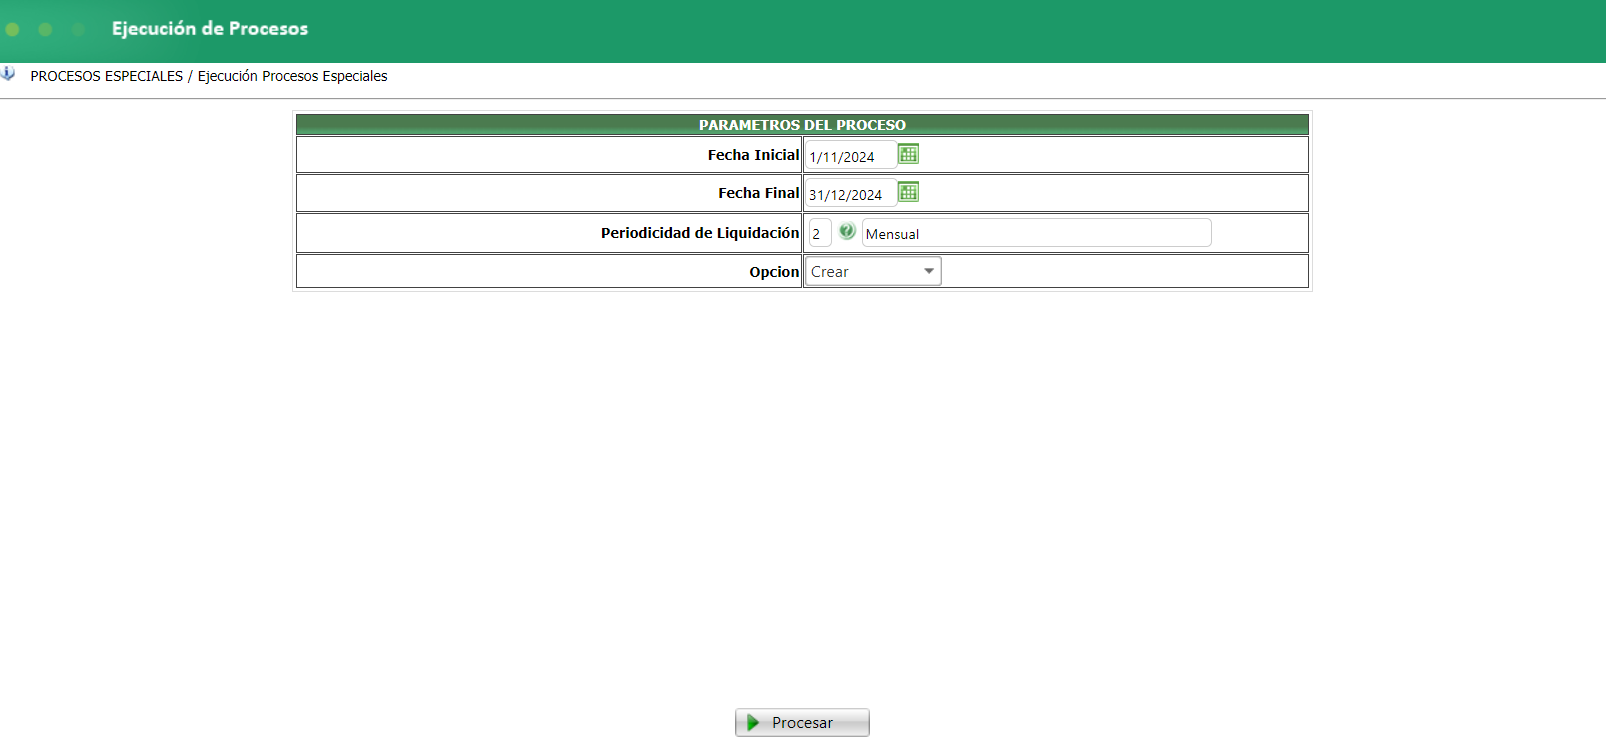This screenshot has height=748, width=1606.
Task: Click the Periodicidad de Liquidación label
Action: click(x=700, y=233)
